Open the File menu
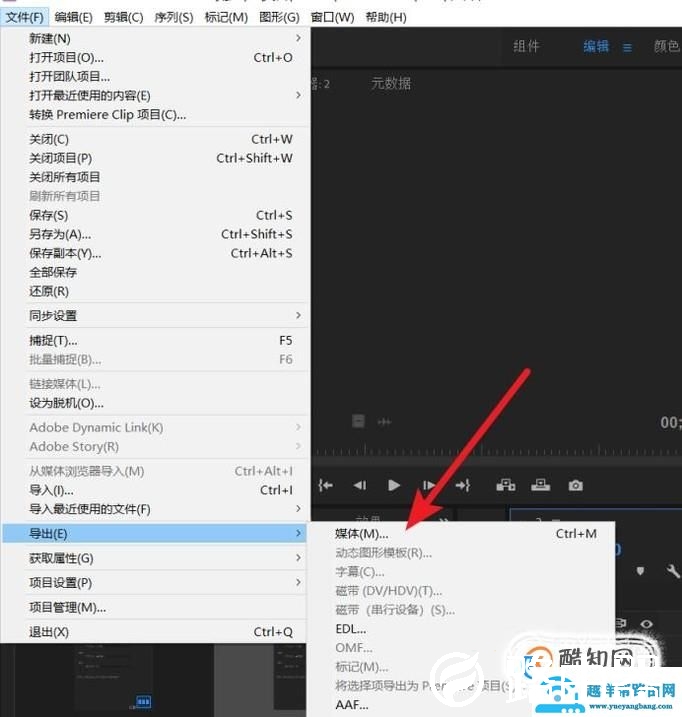Screen dimensions: 682x717 tap(25, 17)
